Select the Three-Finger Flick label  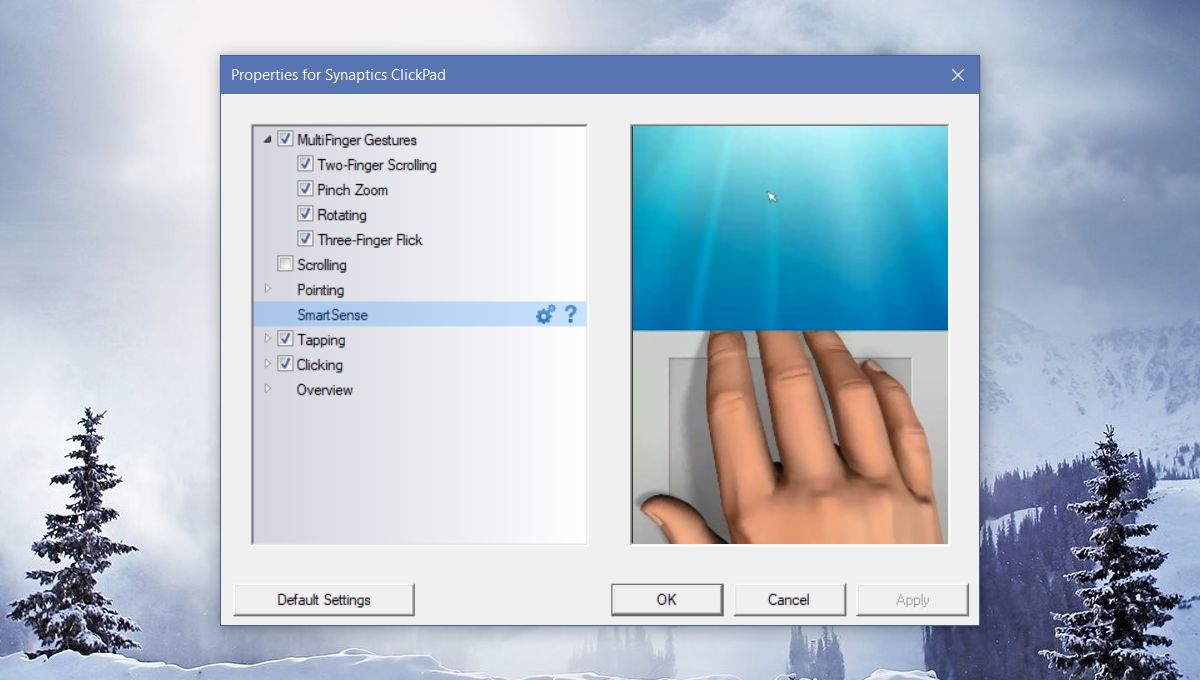coord(370,240)
